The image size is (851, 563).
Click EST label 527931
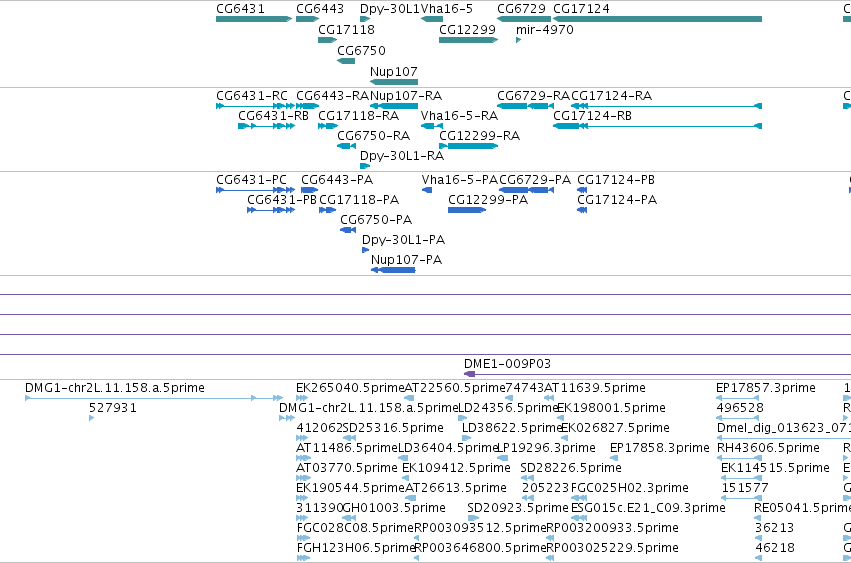coord(113,408)
